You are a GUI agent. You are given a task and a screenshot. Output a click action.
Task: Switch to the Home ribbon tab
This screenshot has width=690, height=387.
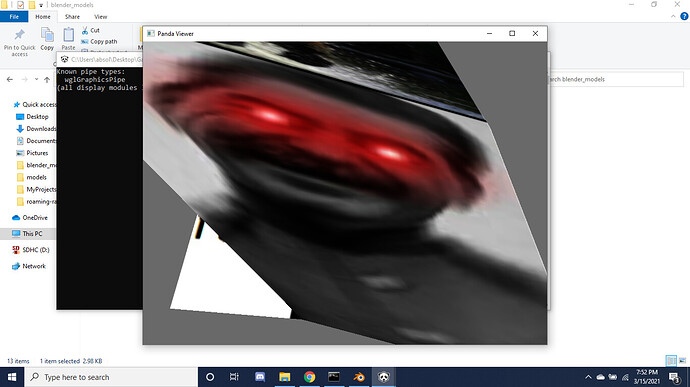(43, 17)
